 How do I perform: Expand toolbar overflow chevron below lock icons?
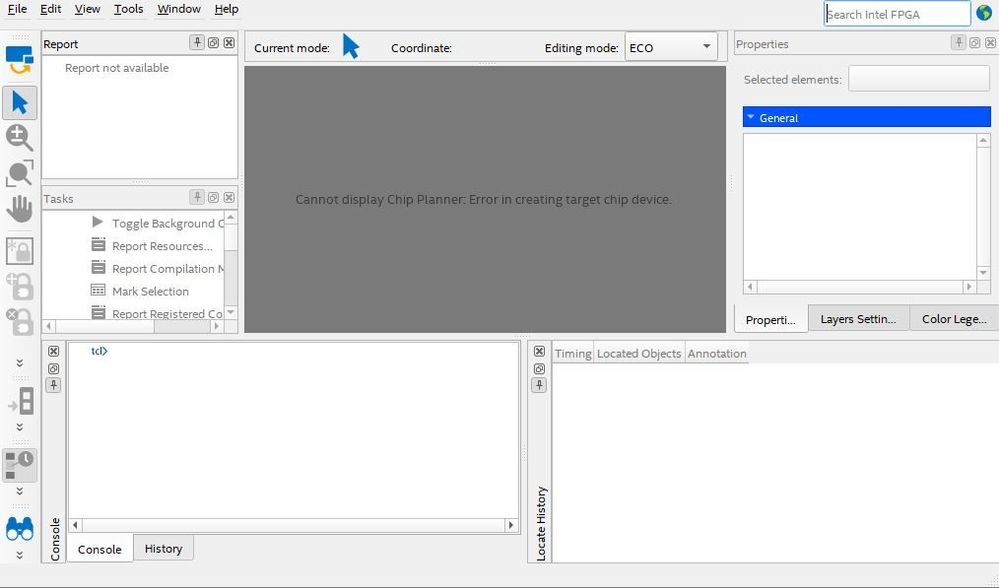(x=20, y=362)
